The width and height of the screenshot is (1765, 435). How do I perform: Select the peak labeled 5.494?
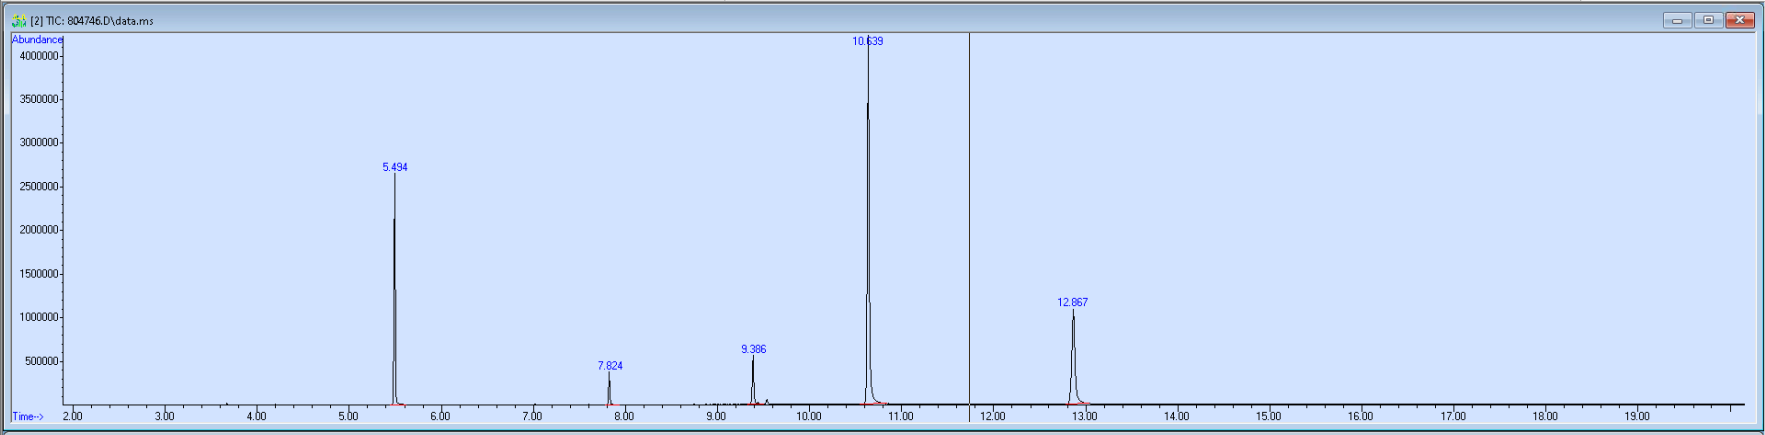[395, 167]
